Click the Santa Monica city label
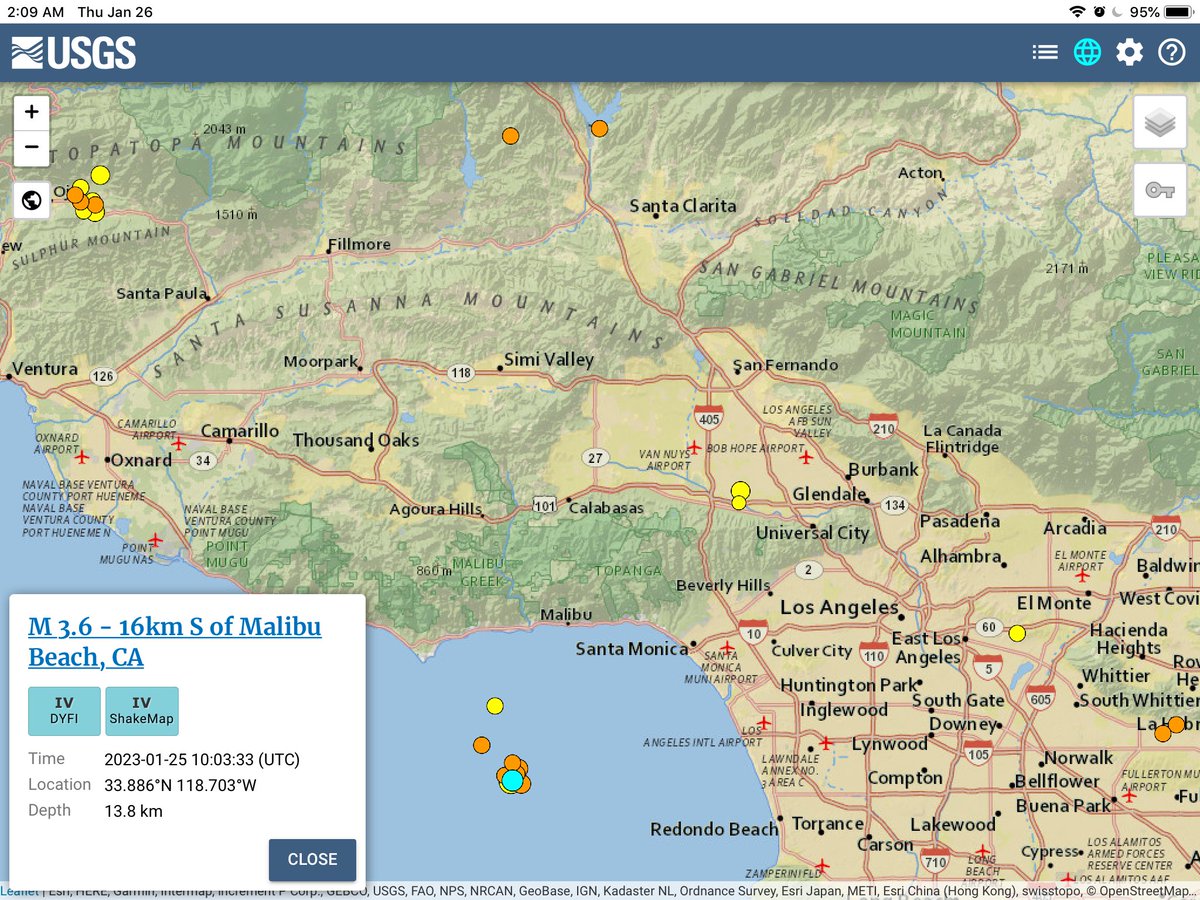The height and width of the screenshot is (900, 1200). click(631, 649)
